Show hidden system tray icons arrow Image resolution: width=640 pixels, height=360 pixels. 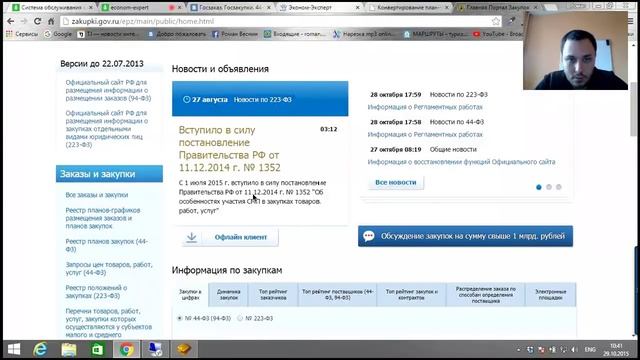coord(518,350)
